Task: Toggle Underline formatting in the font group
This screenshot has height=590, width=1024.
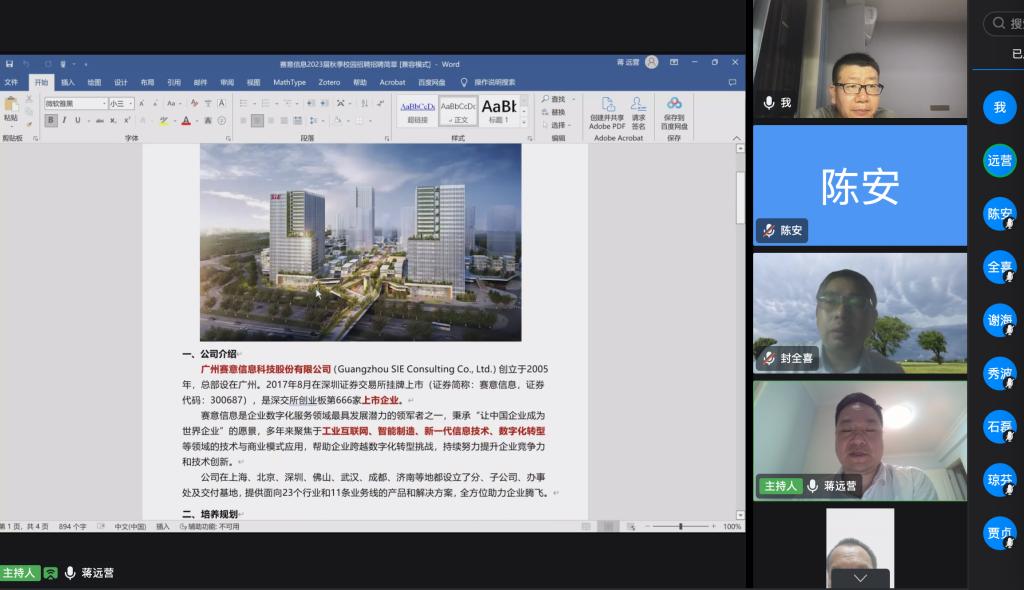Action: coord(77,120)
